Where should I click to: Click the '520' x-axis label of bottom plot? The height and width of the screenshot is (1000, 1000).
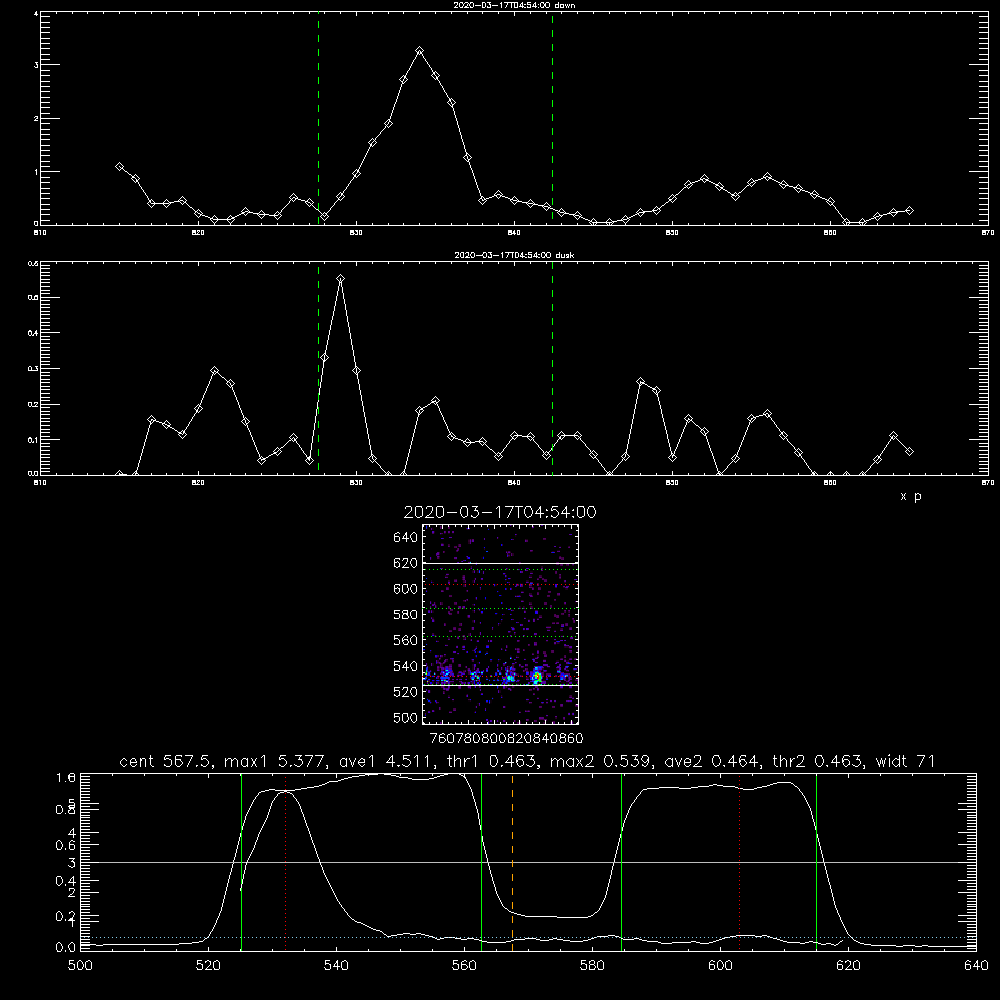click(209, 966)
